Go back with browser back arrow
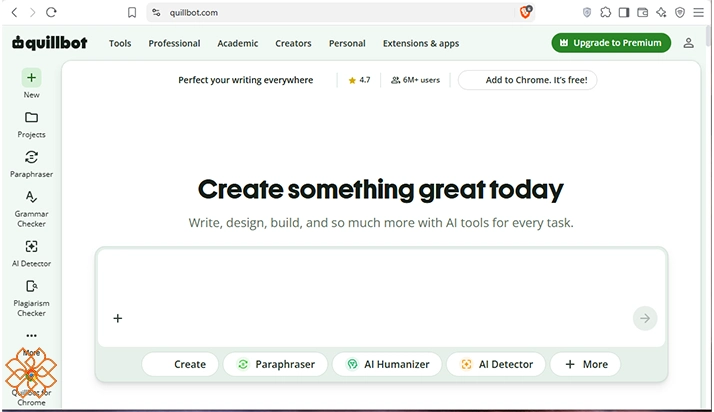Viewport: 714px width, 412px height. click(x=14, y=12)
